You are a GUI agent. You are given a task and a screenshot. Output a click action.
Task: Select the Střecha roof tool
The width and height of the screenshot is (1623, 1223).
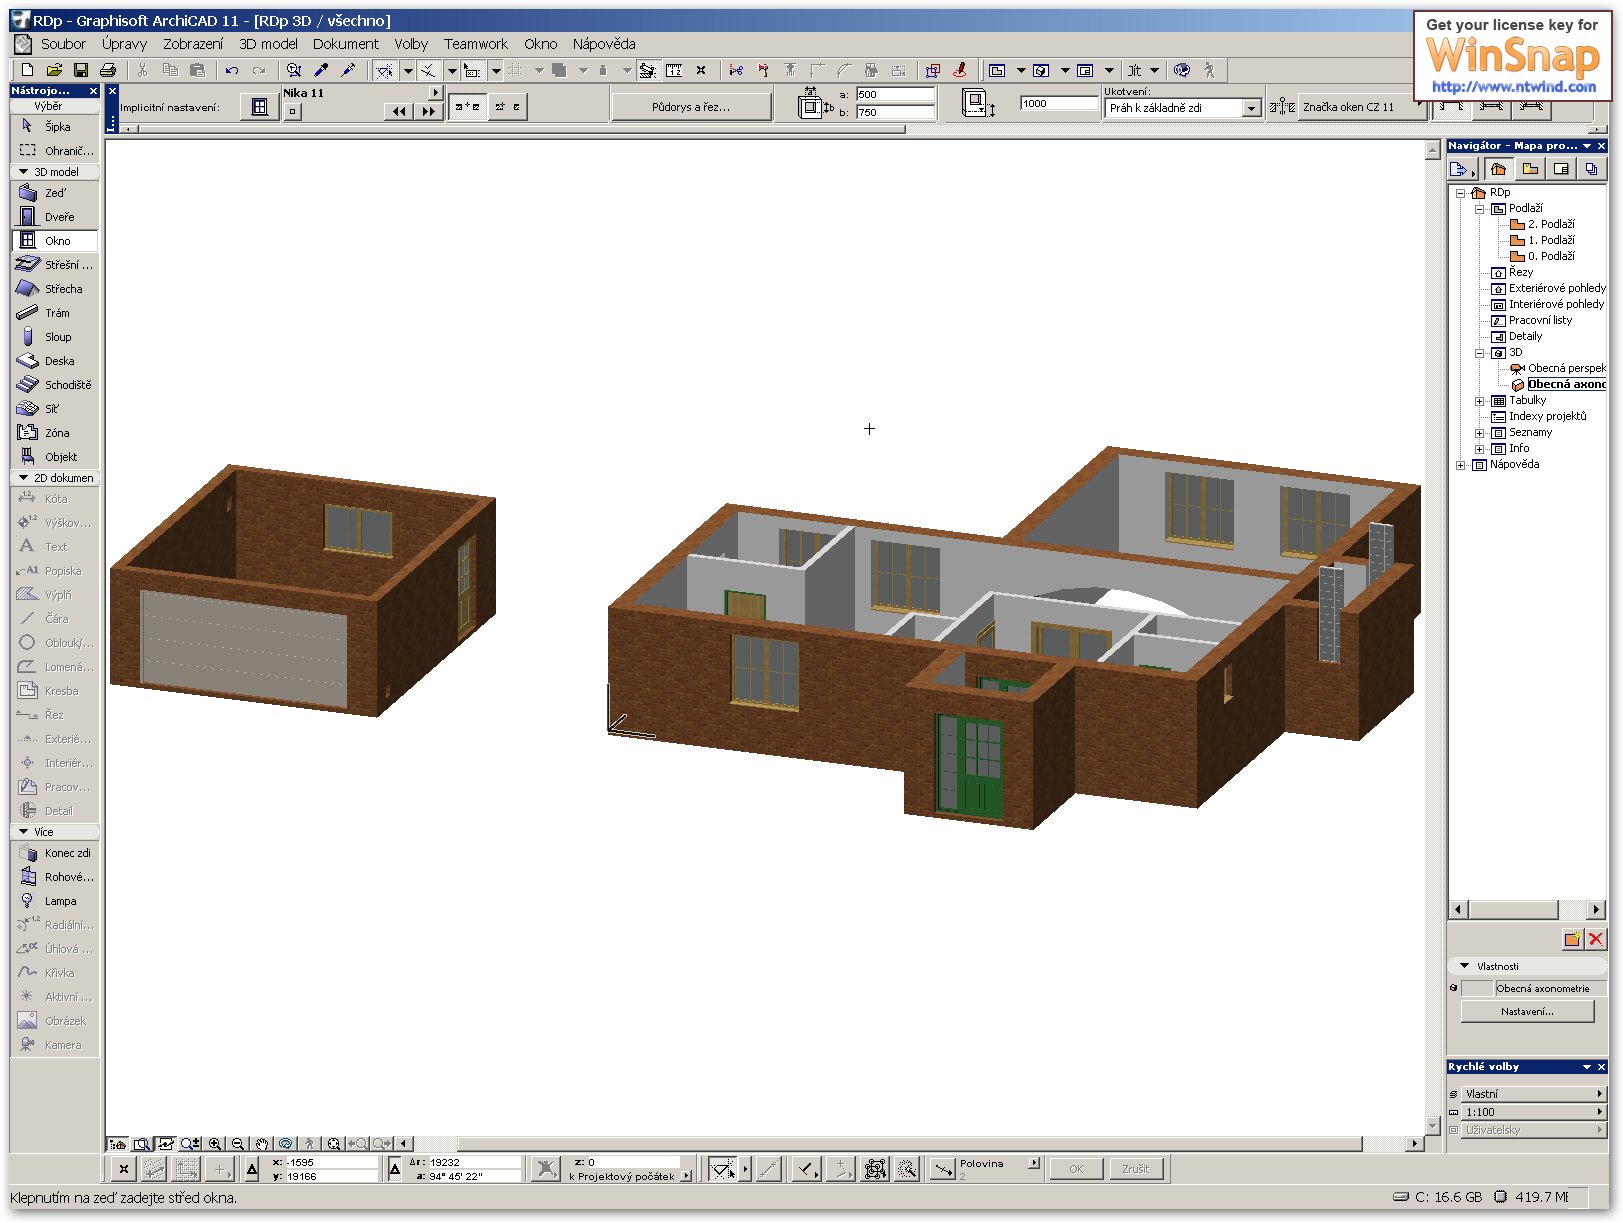pyautogui.click(x=55, y=289)
